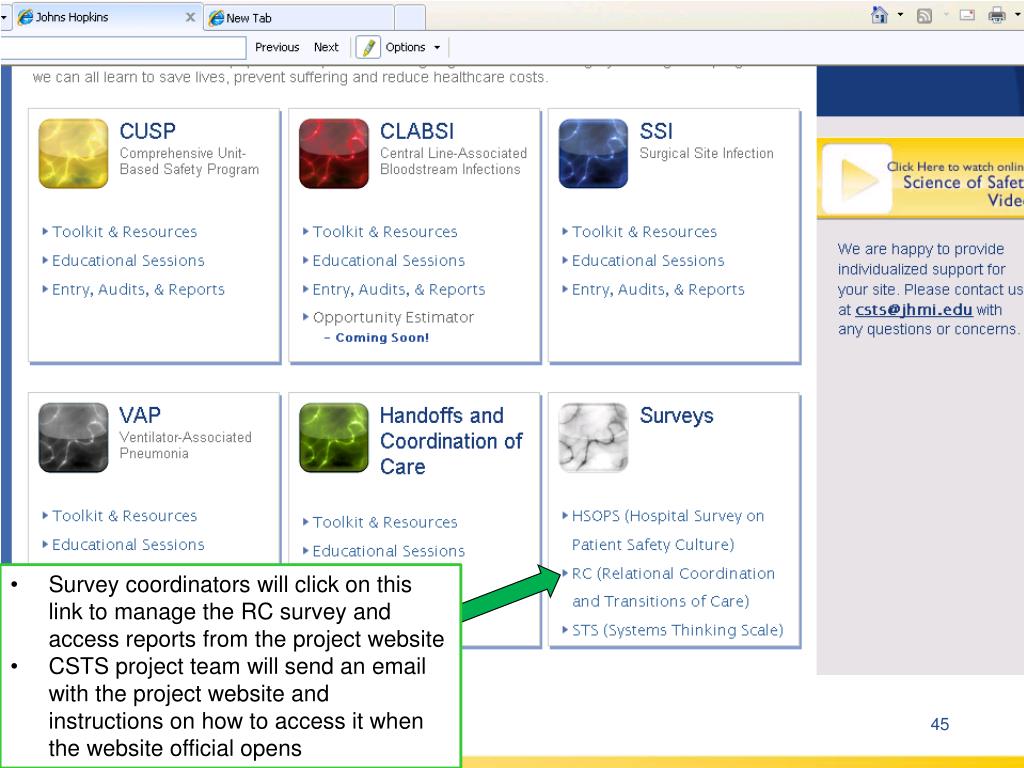Open SSI Toolkit & Resources link
The width and height of the screenshot is (1024, 768).
pos(644,232)
